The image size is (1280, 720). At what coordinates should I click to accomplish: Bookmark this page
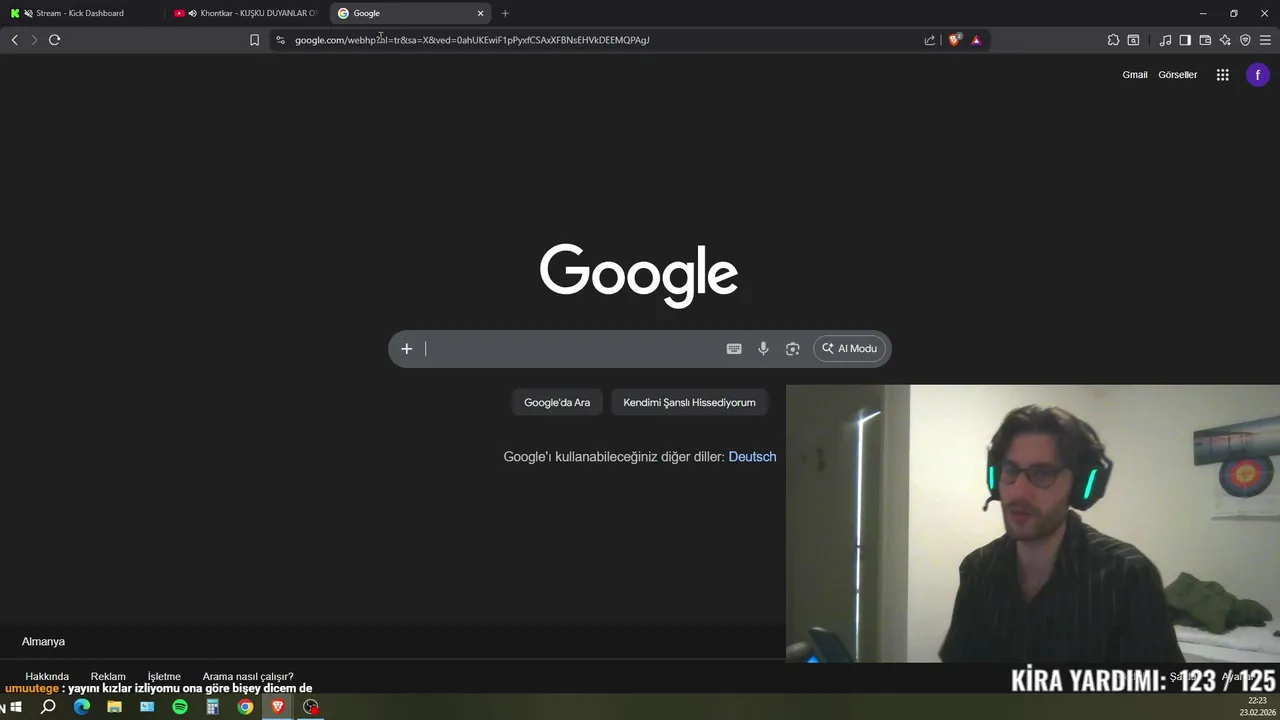click(x=254, y=40)
